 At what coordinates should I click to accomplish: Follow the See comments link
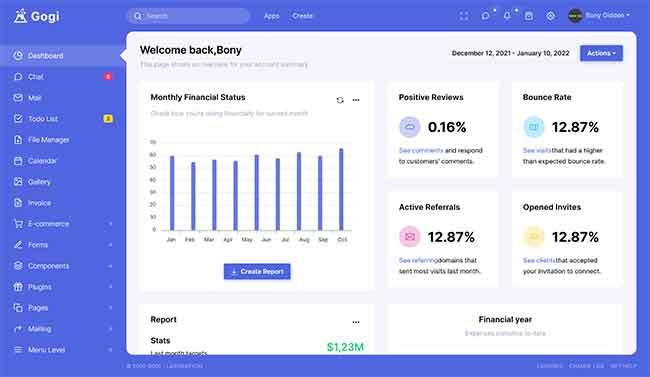(x=421, y=151)
